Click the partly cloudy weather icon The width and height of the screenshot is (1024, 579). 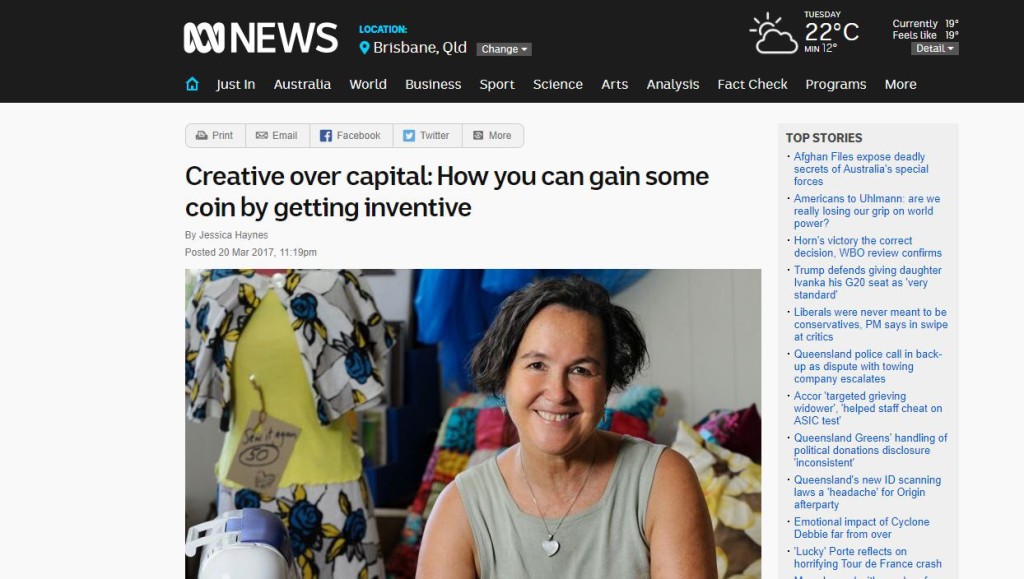[773, 34]
